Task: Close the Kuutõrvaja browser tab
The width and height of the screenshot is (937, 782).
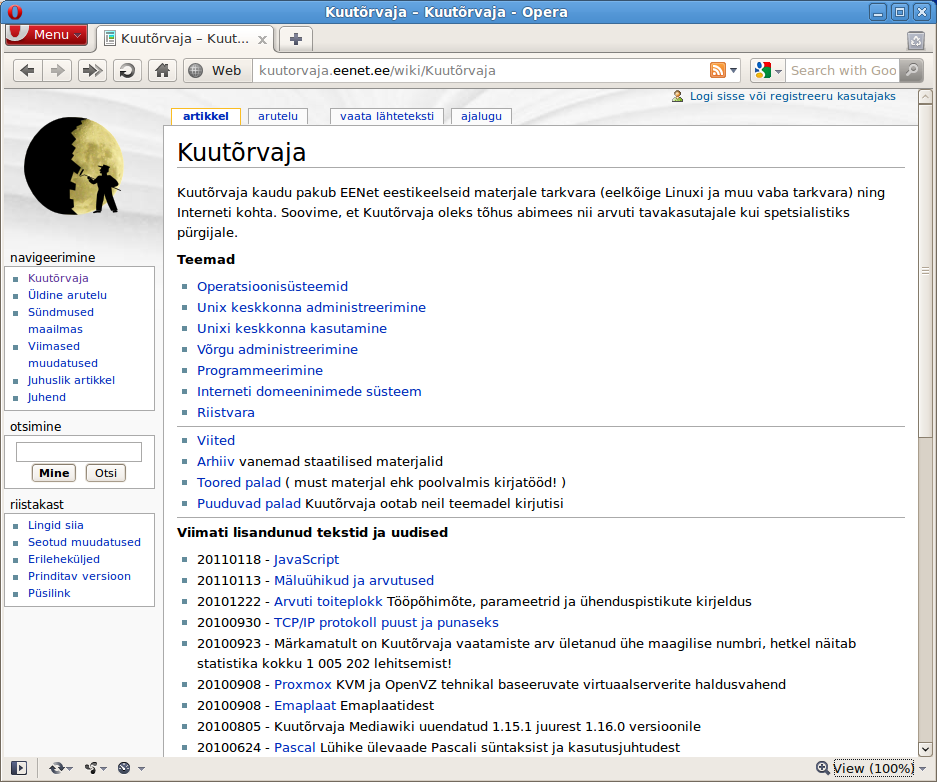Action: coord(262,39)
